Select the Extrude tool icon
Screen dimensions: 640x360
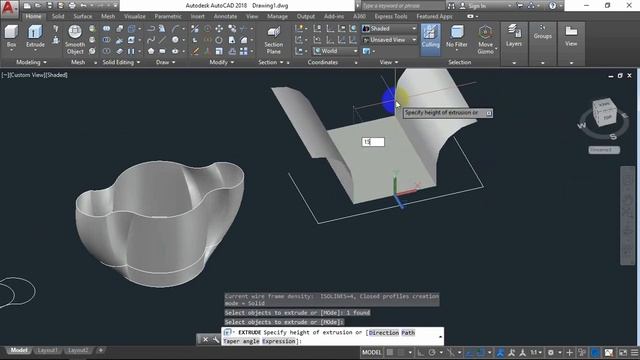[x=35, y=32]
